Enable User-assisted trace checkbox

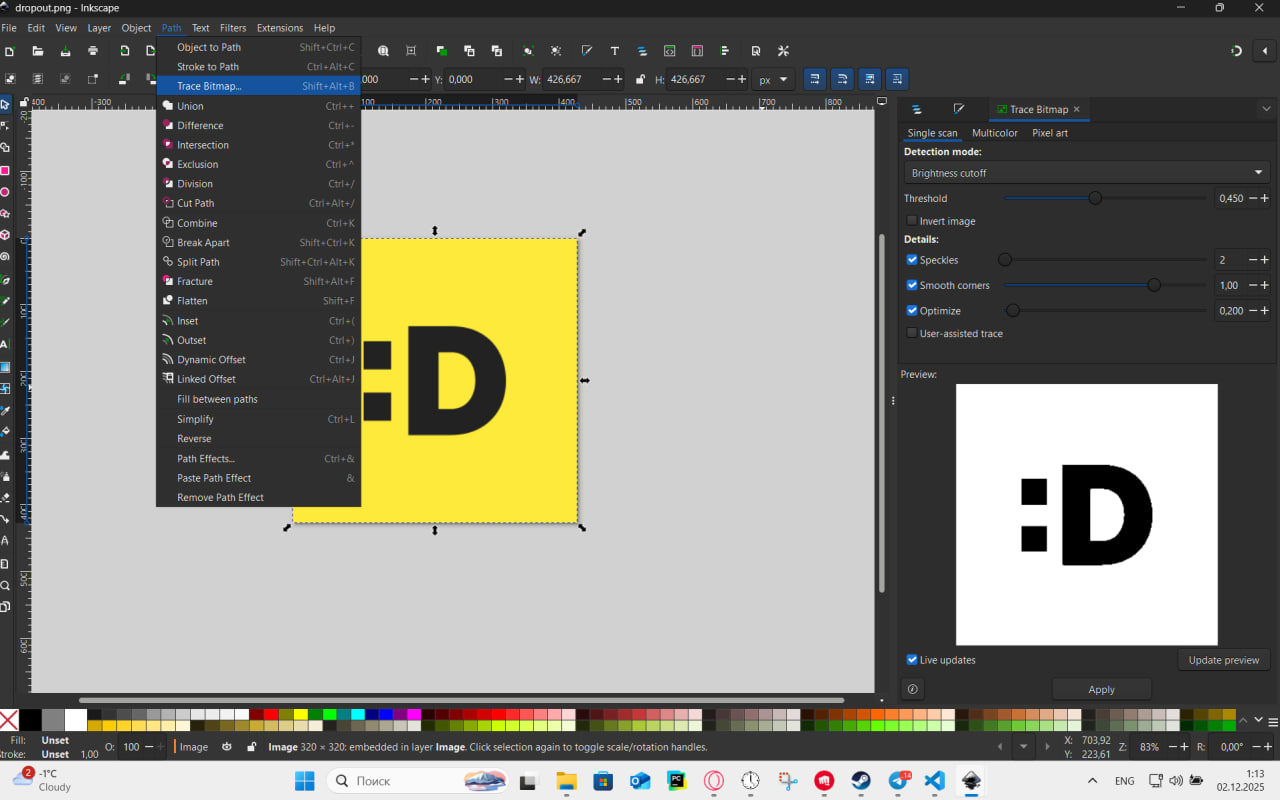[x=912, y=333]
